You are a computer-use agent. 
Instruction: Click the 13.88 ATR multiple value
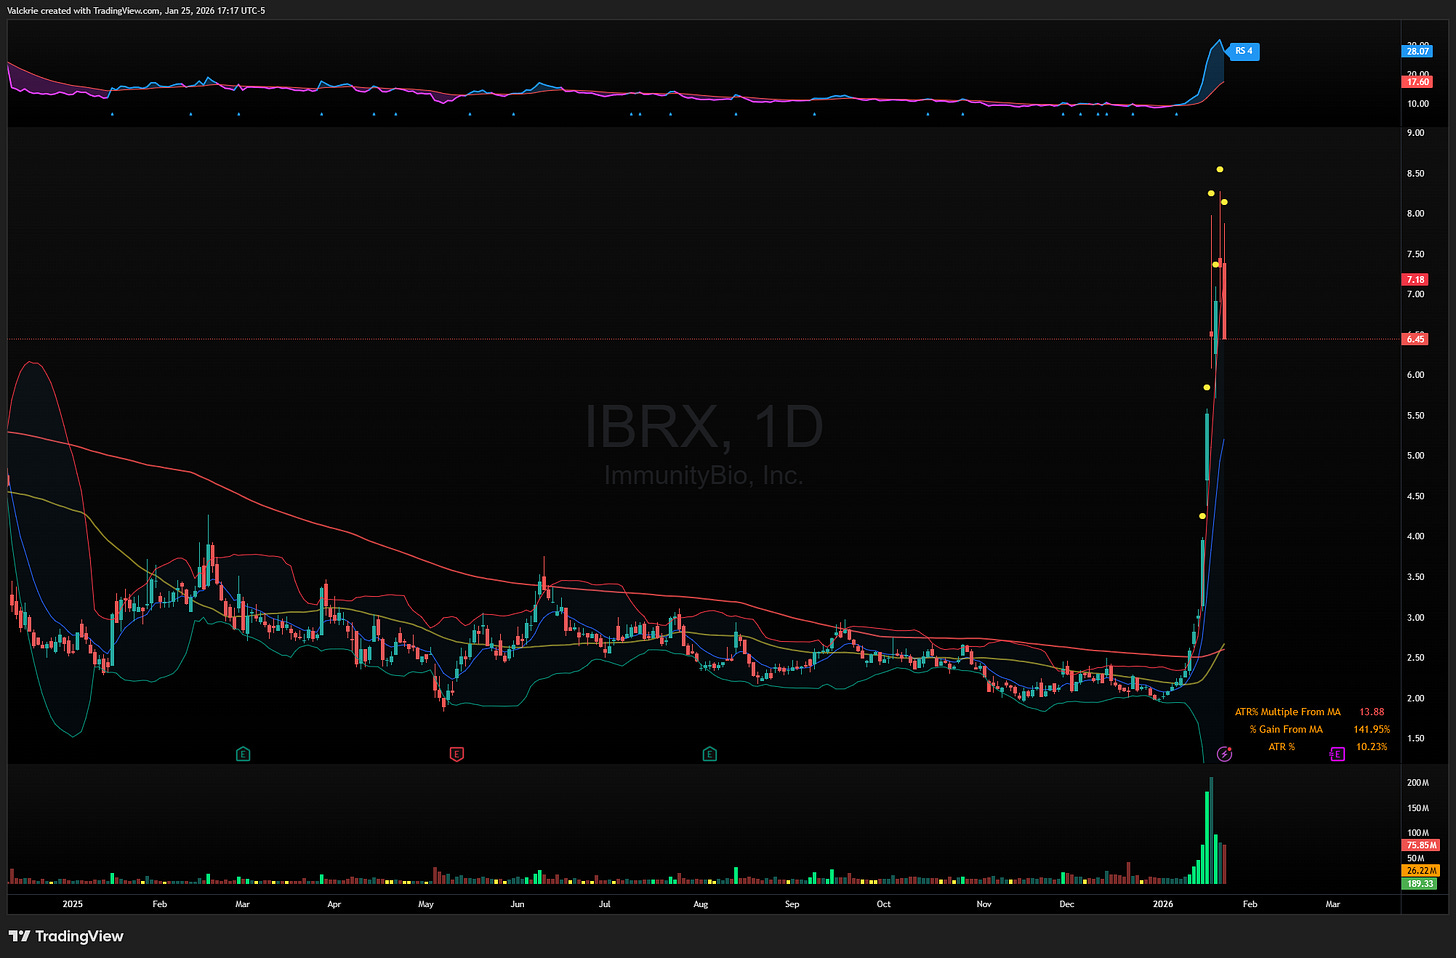pos(1372,712)
